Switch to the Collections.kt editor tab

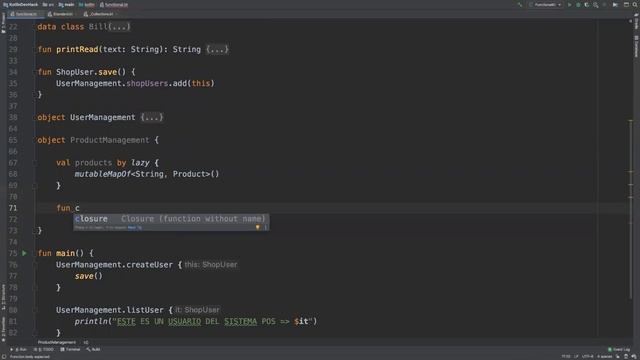(100, 14)
